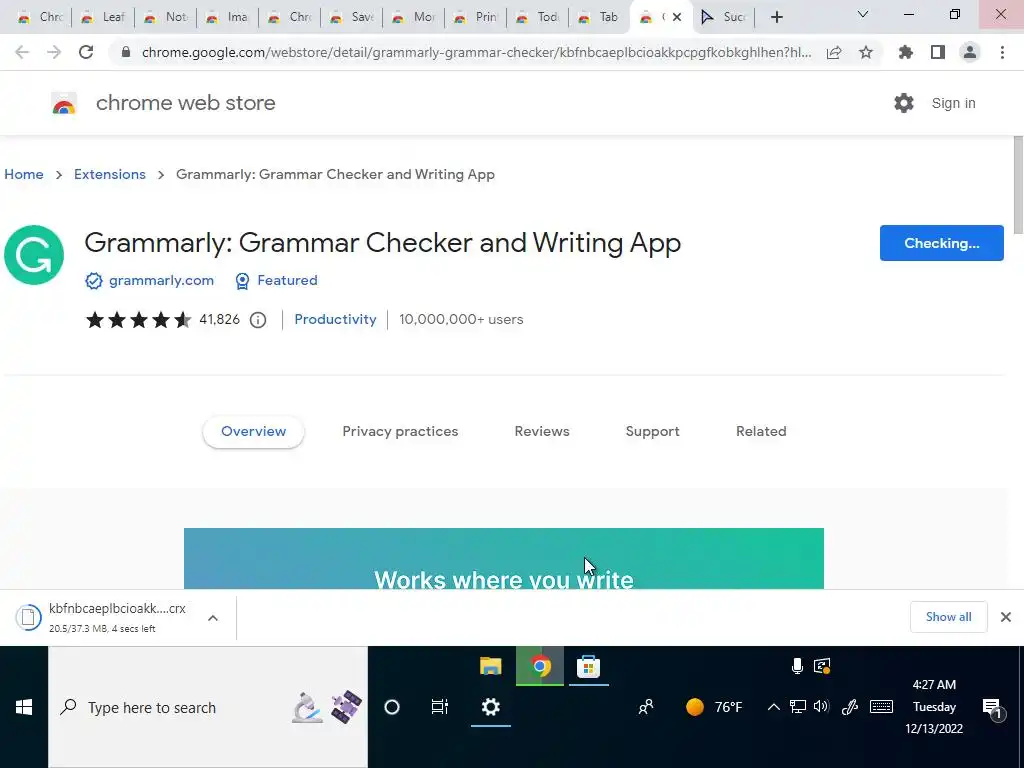Open weather widget showing 76°F
The height and width of the screenshot is (768, 1024).
coord(714,707)
